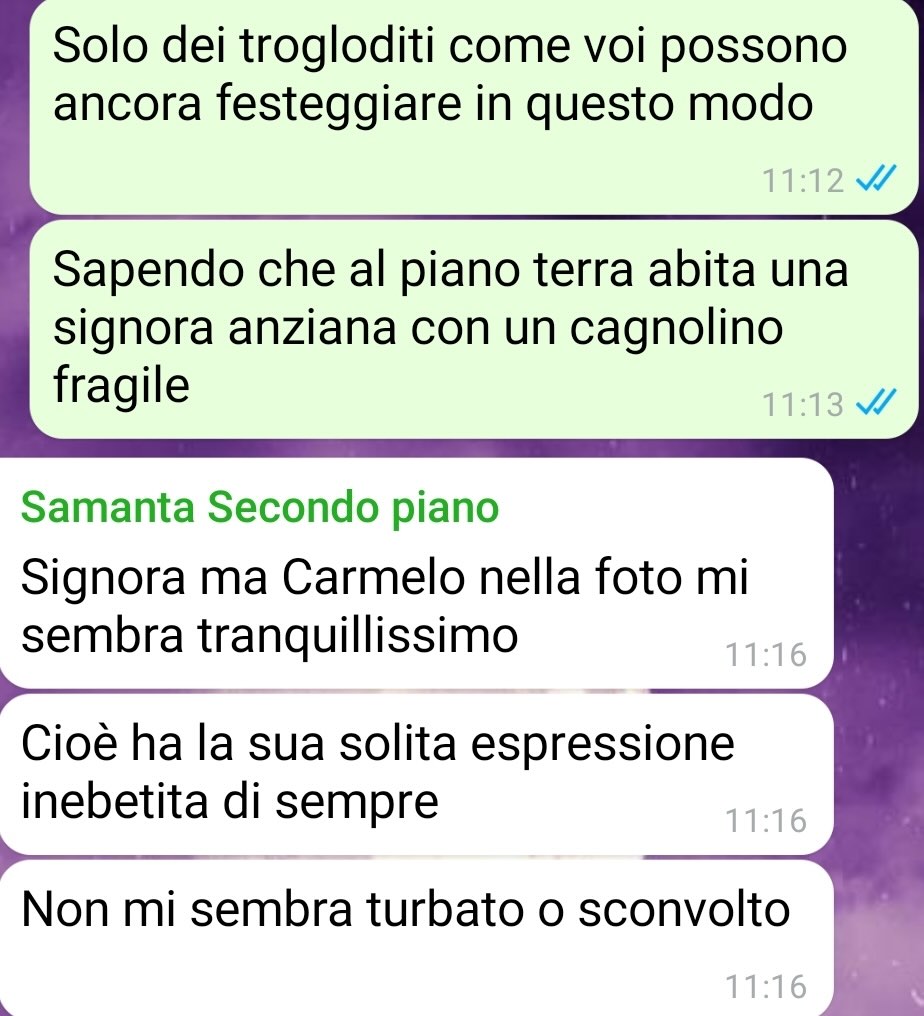Select the 'Solo dei trogloditi' message bubble
This screenshot has width=924, height=1016.
point(474,106)
